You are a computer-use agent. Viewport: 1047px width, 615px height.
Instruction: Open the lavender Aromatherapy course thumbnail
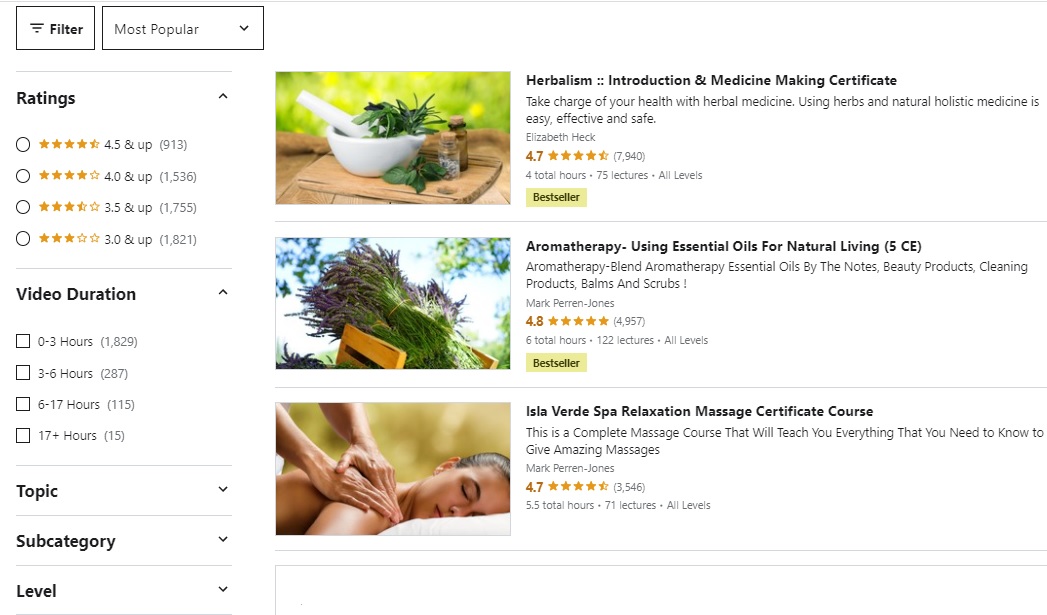[x=393, y=303]
